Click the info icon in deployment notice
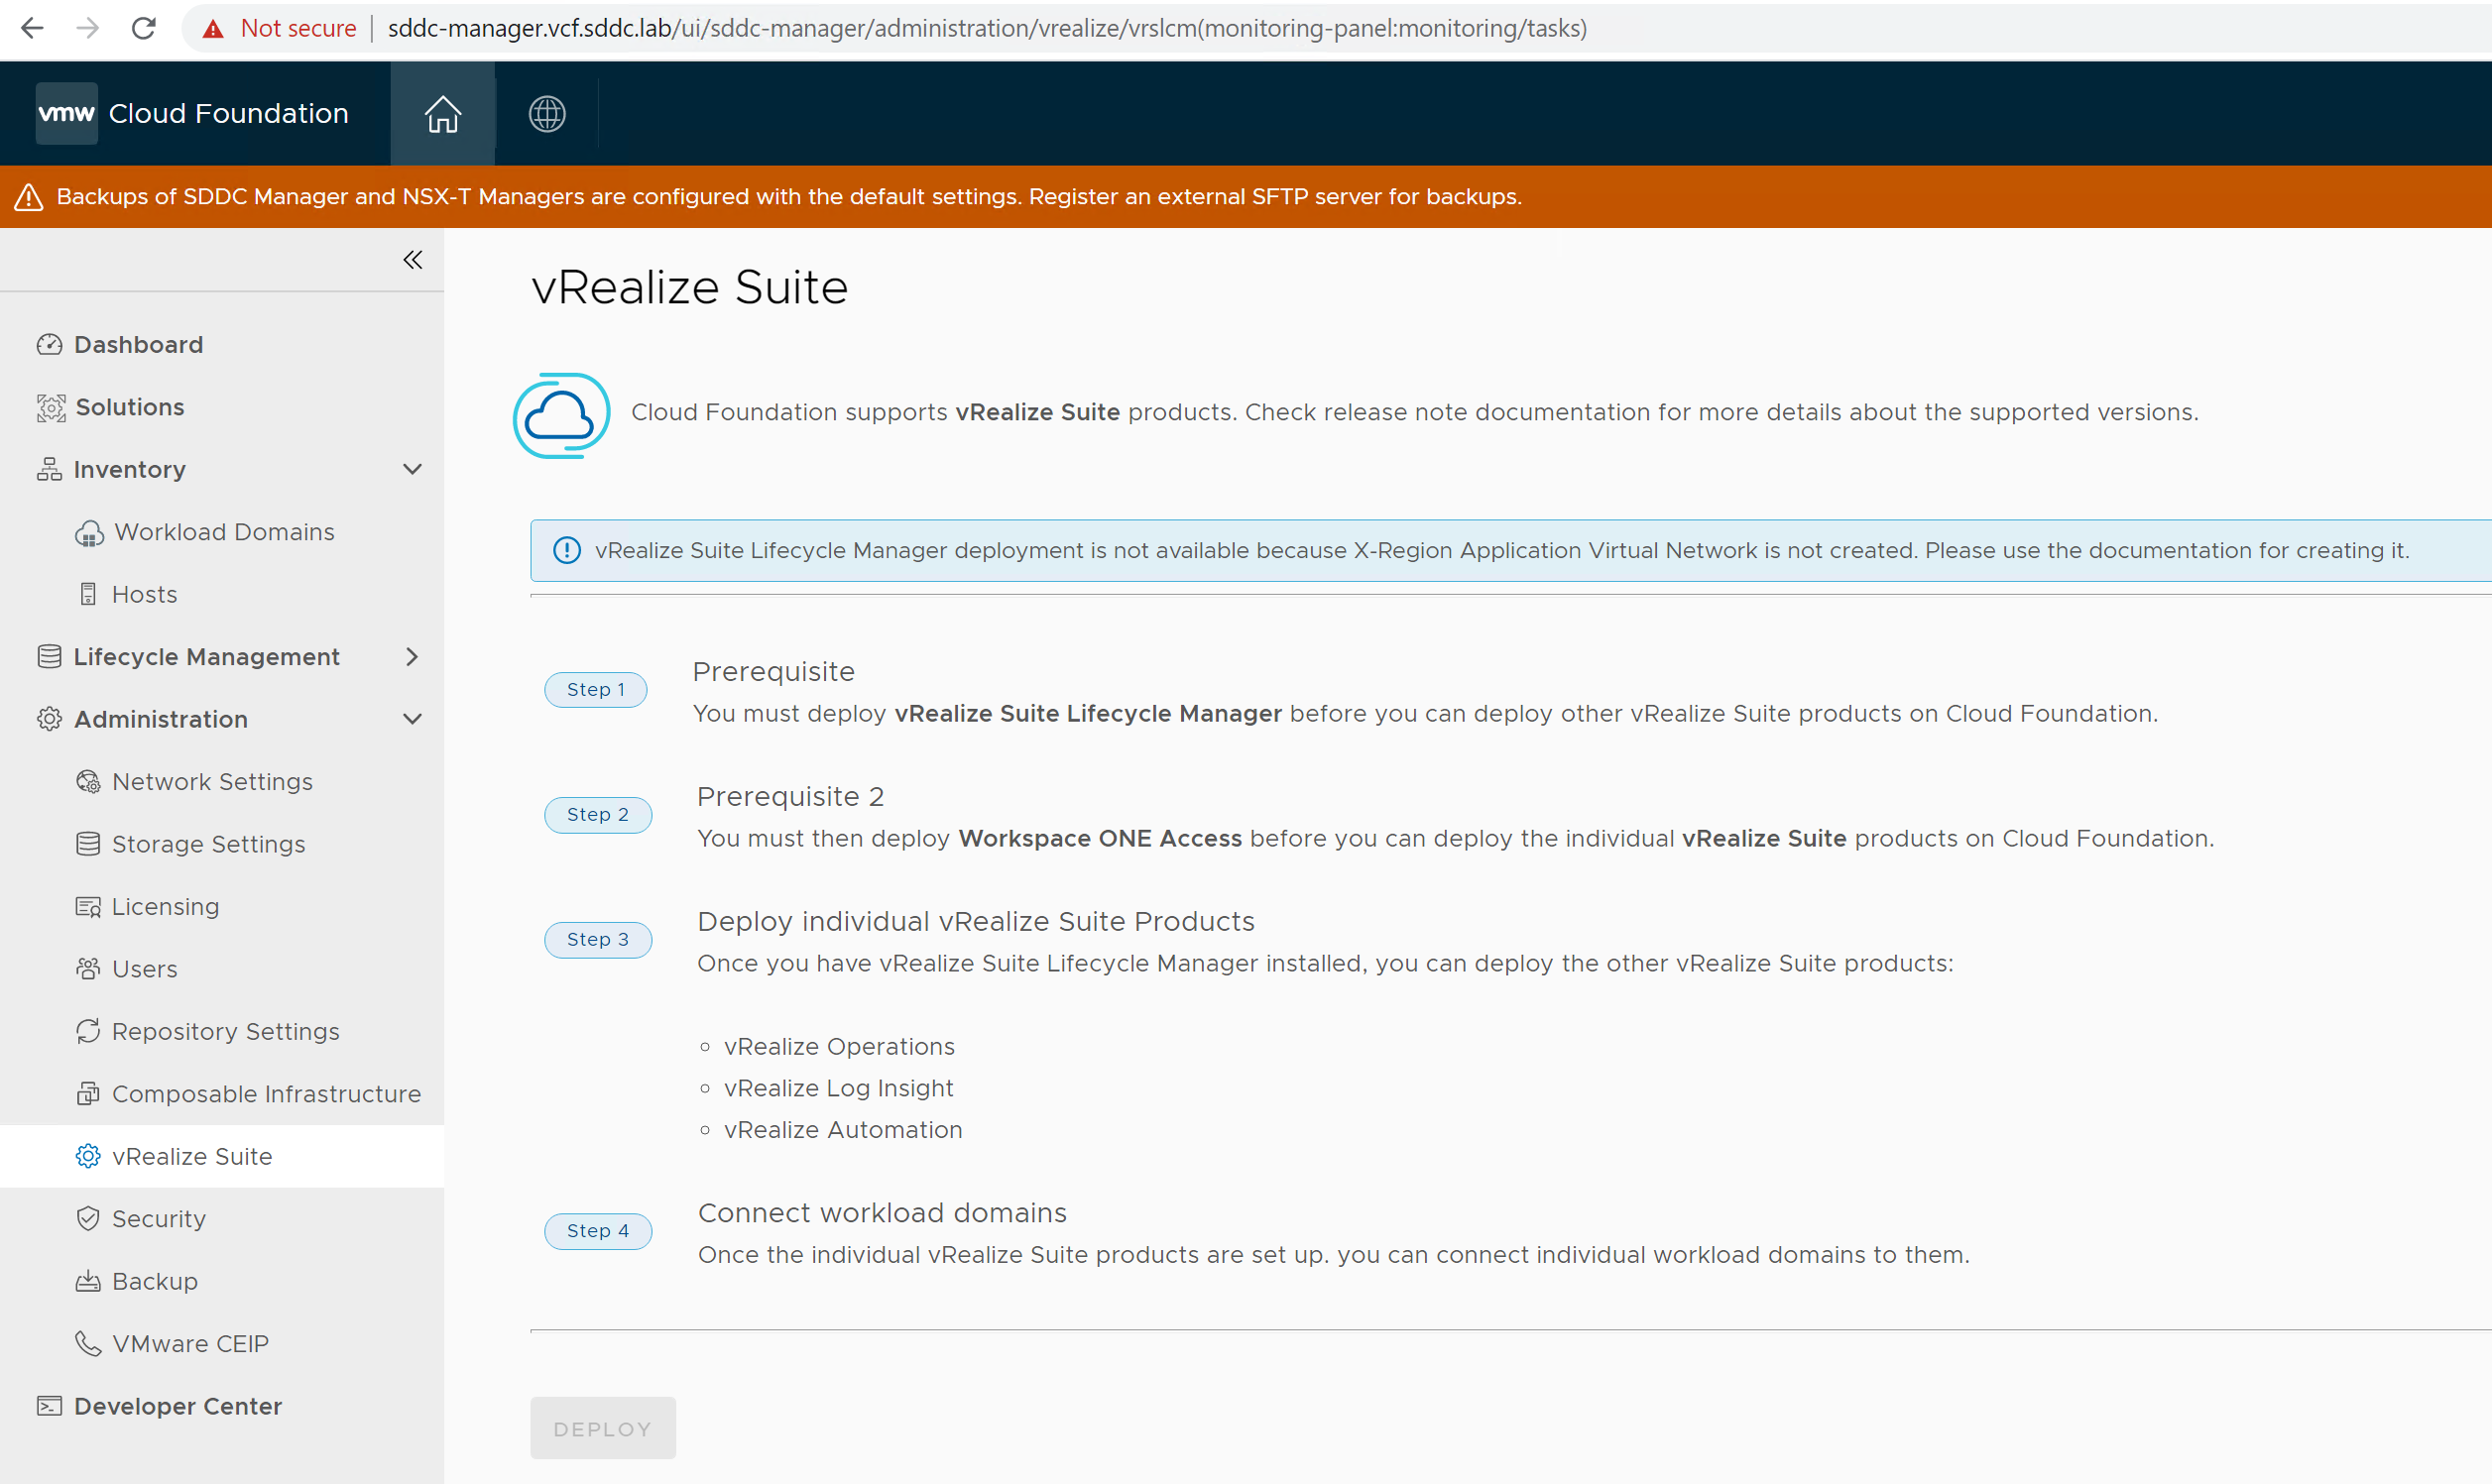The width and height of the screenshot is (2492, 1484). 566,550
